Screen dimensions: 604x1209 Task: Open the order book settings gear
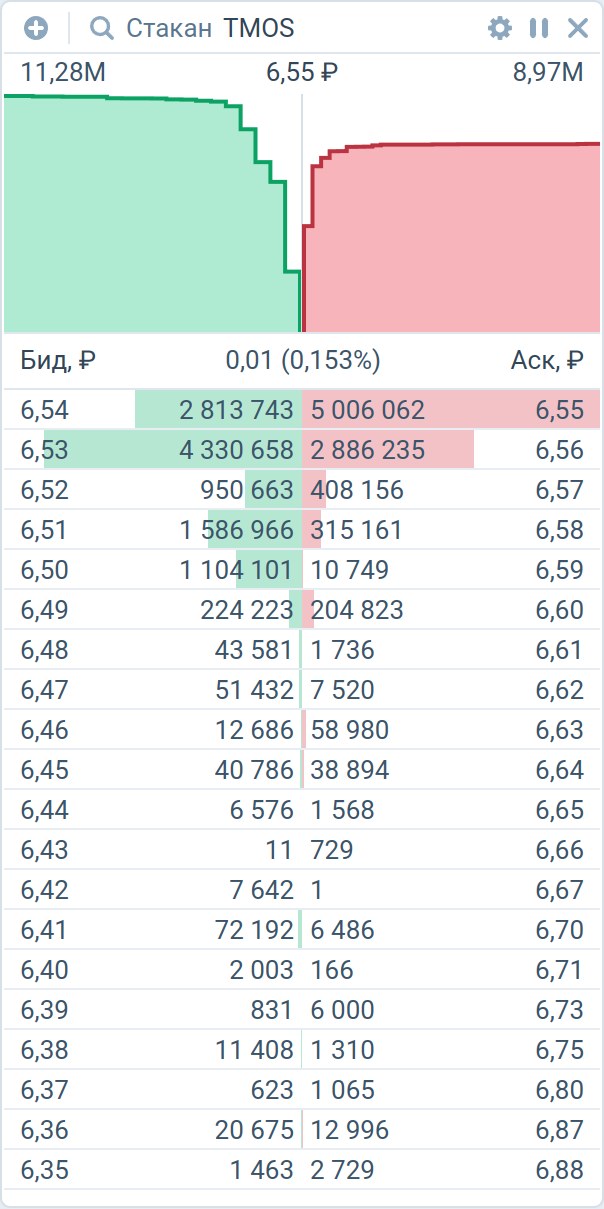tap(499, 28)
